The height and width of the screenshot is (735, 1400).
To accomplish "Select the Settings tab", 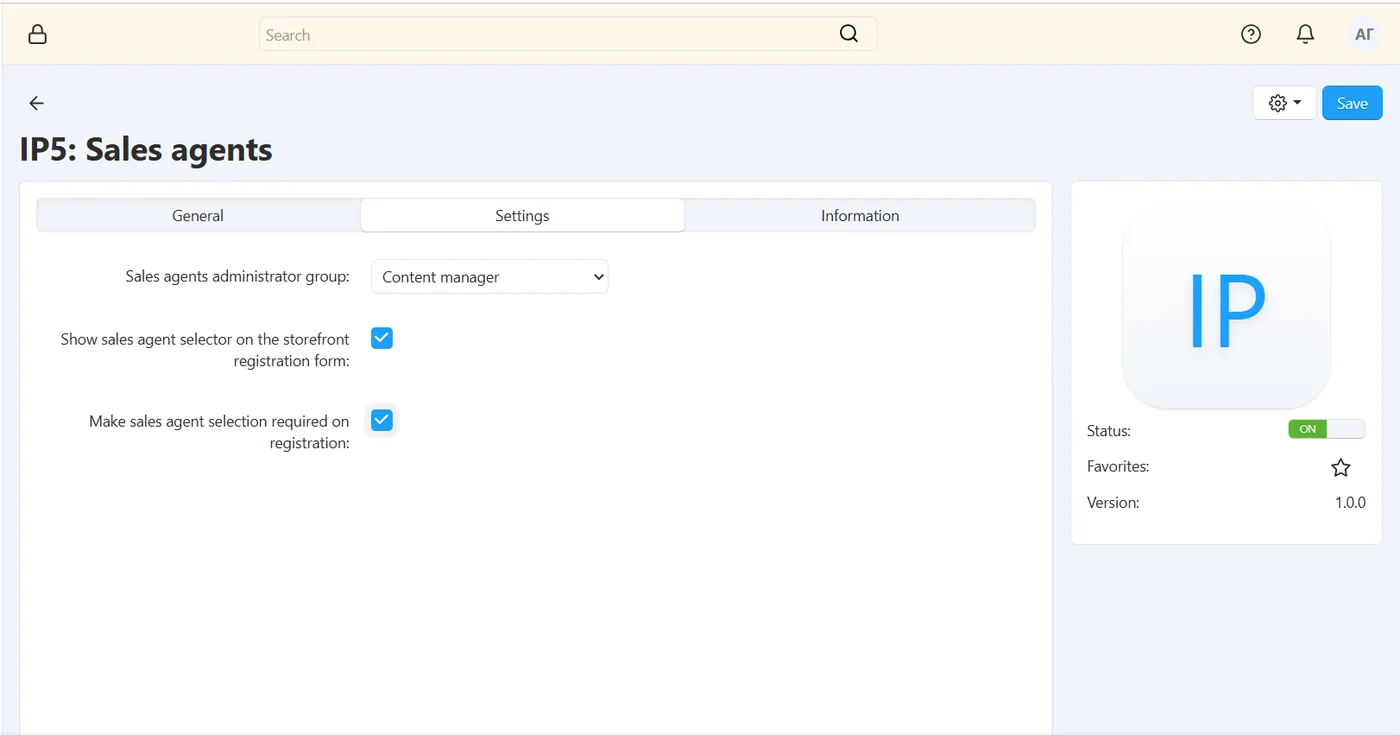I will click(x=522, y=215).
